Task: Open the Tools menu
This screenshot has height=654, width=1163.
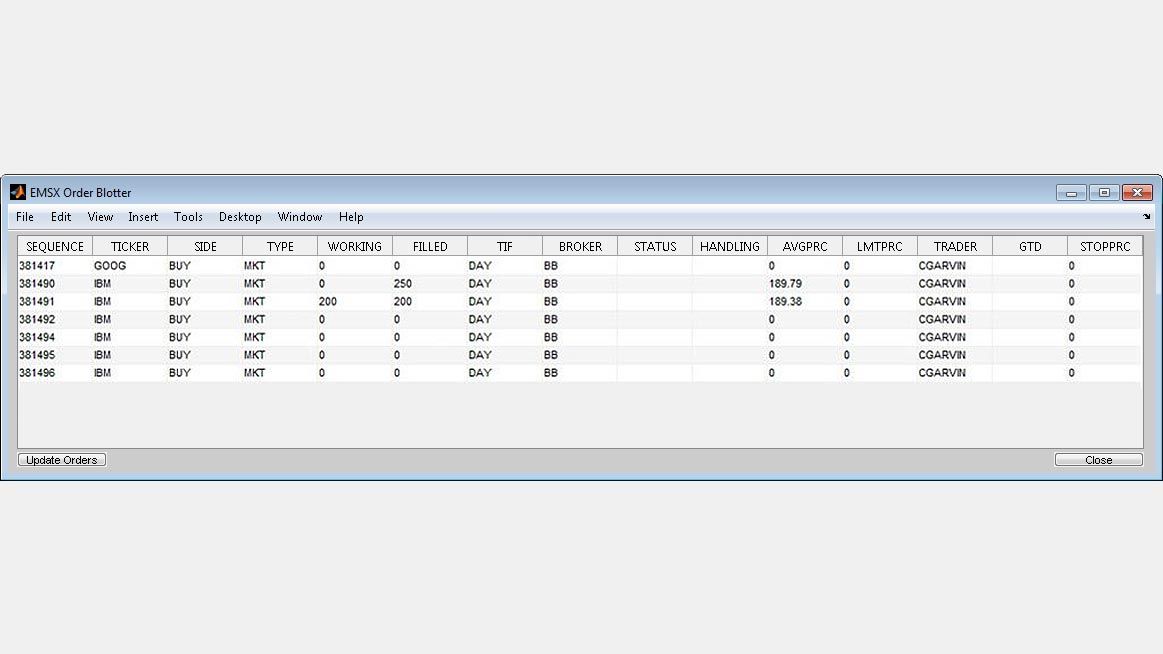Action: [188, 217]
